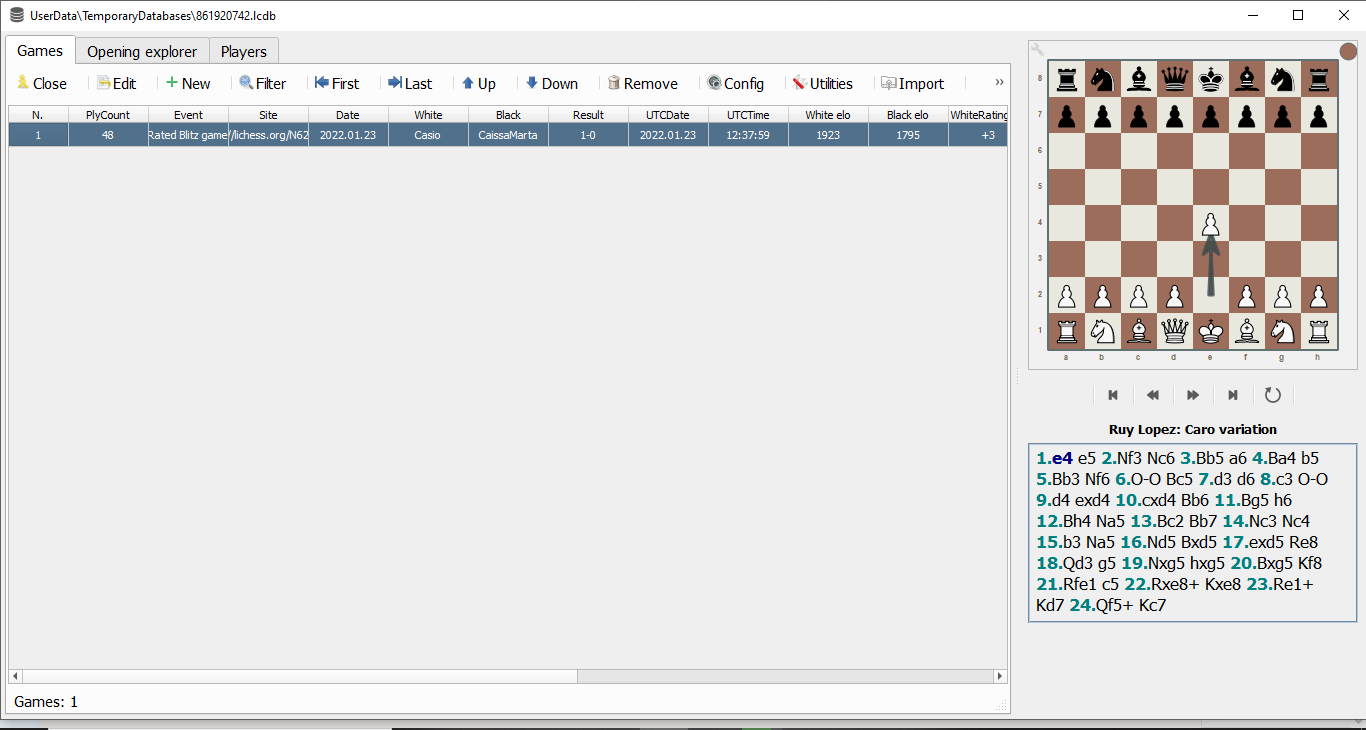Click the white pawn on e4
Viewport: 1366px width, 730px height.
click(x=1211, y=224)
